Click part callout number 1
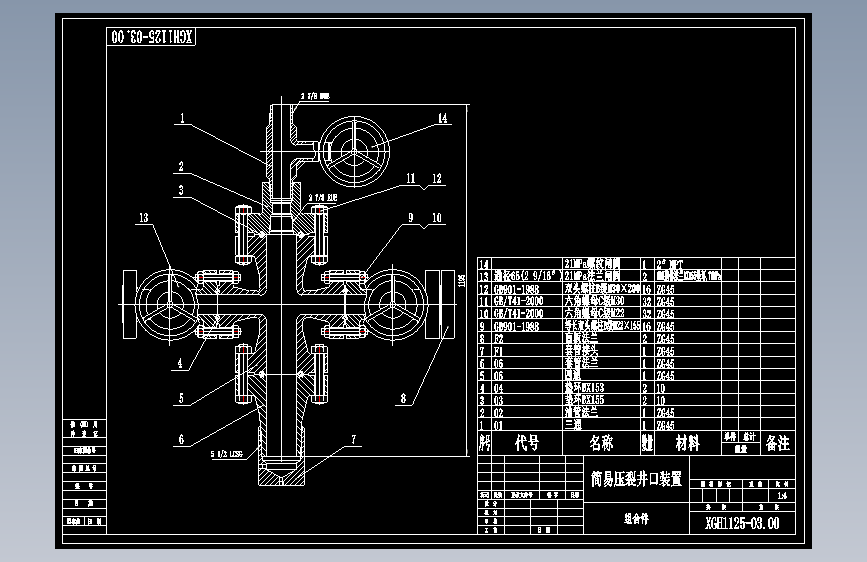This screenshot has height=562, width=867. 182,118
